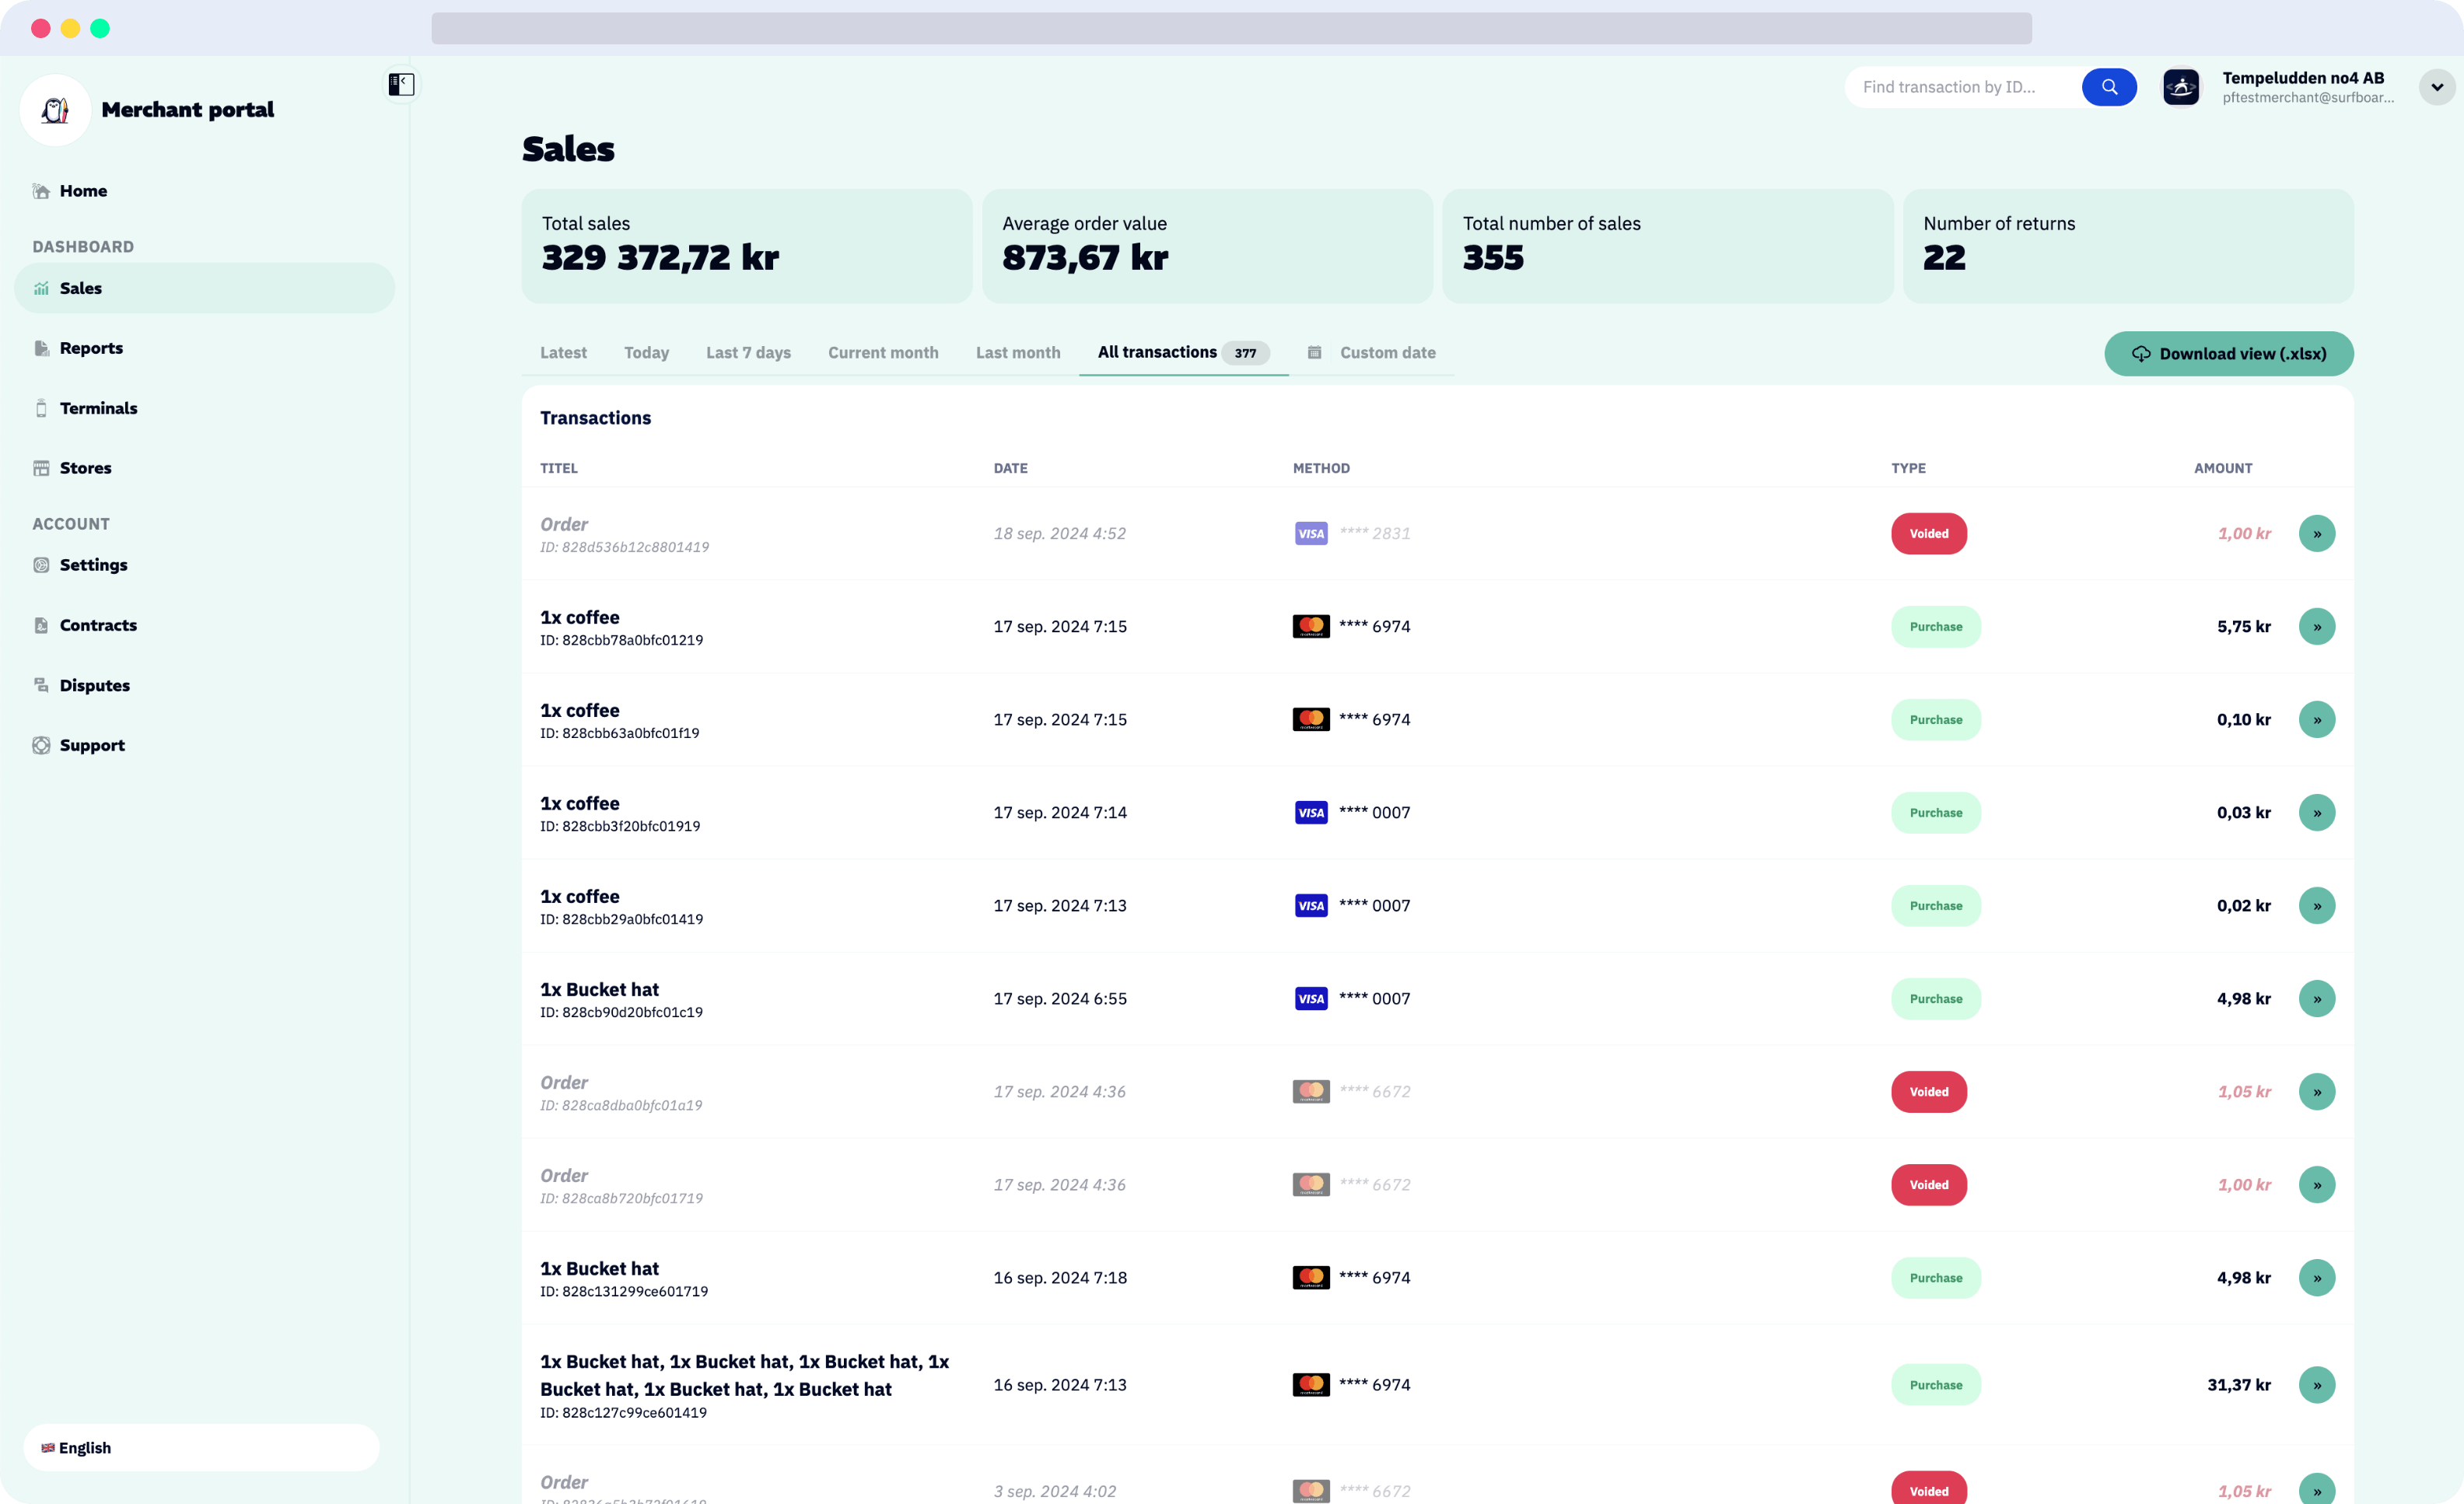This screenshot has height=1504, width=2464.
Task: Click the DATE column header
Action: coord(1010,468)
